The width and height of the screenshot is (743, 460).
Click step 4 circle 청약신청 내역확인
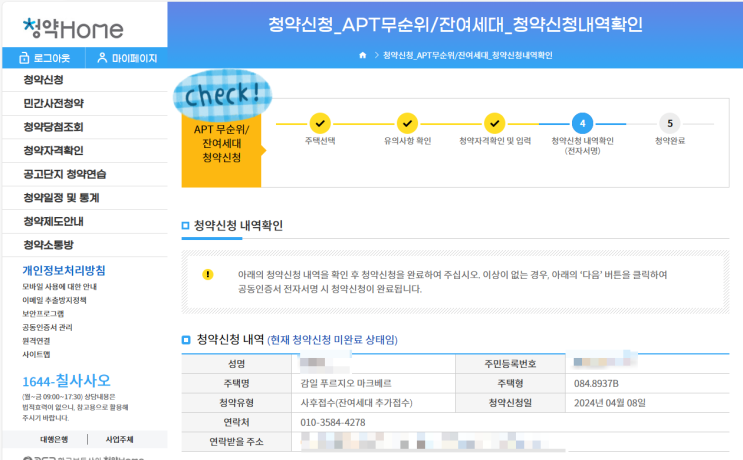tap(582, 124)
